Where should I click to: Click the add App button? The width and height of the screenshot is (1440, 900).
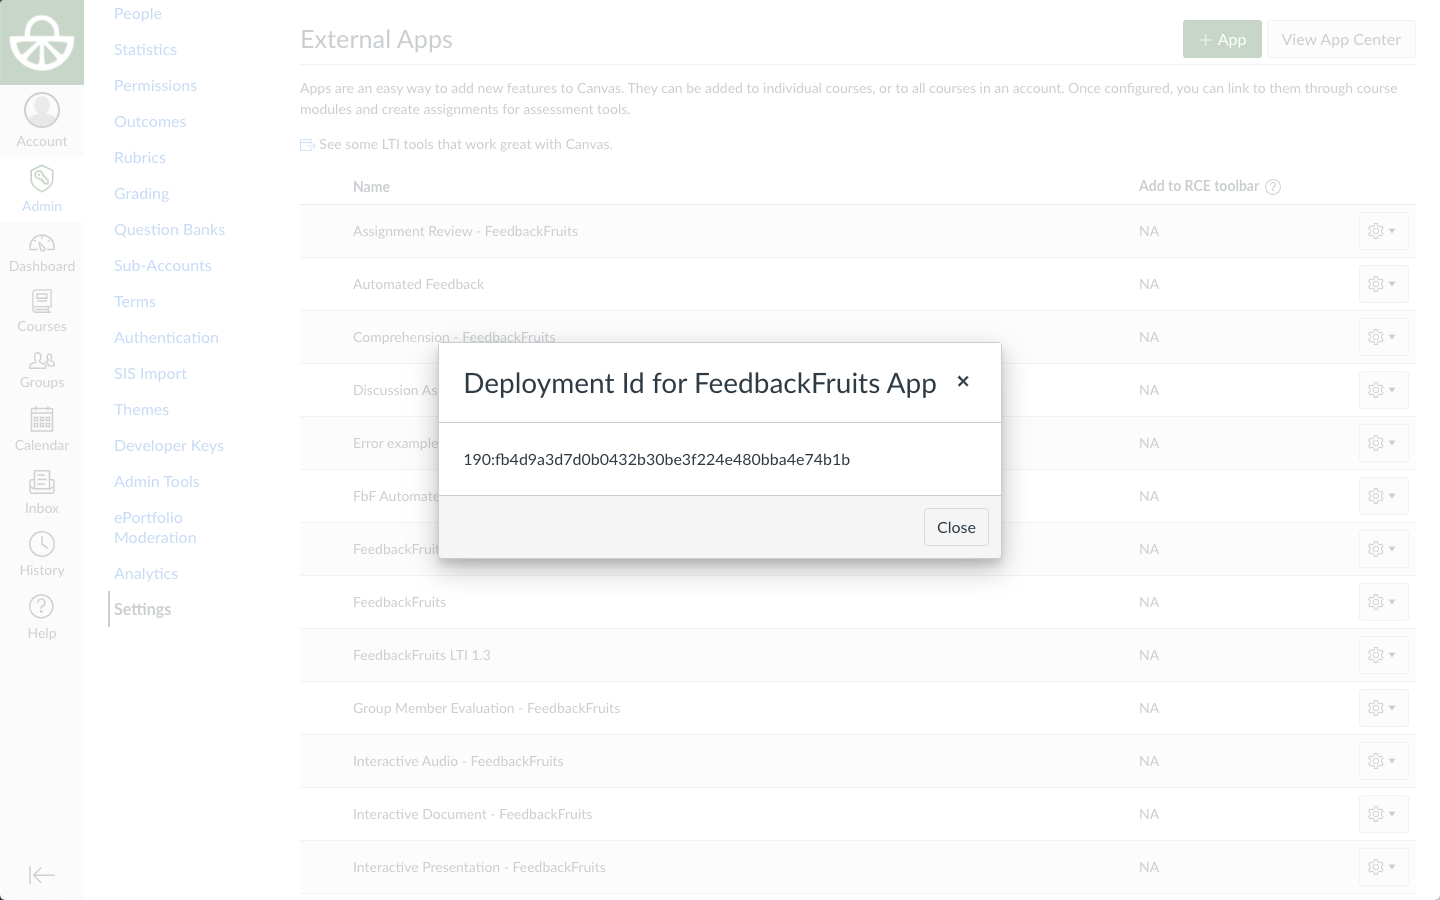pyautogui.click(x=1222, y=39)
